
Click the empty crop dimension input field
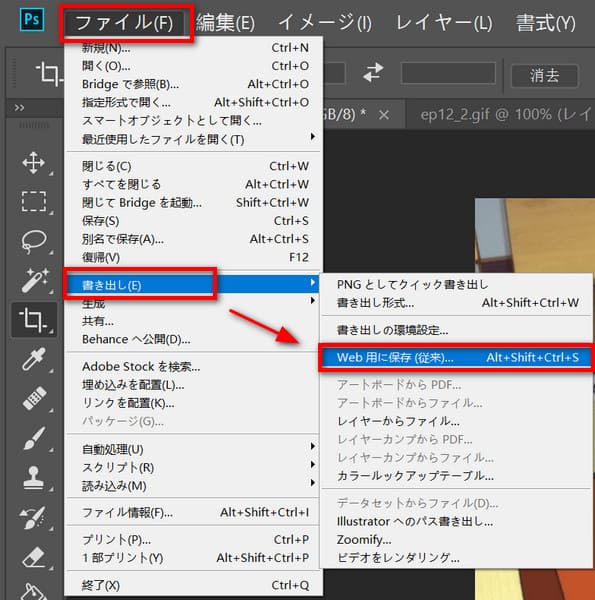pyautogui.click(x=448, y=73)
